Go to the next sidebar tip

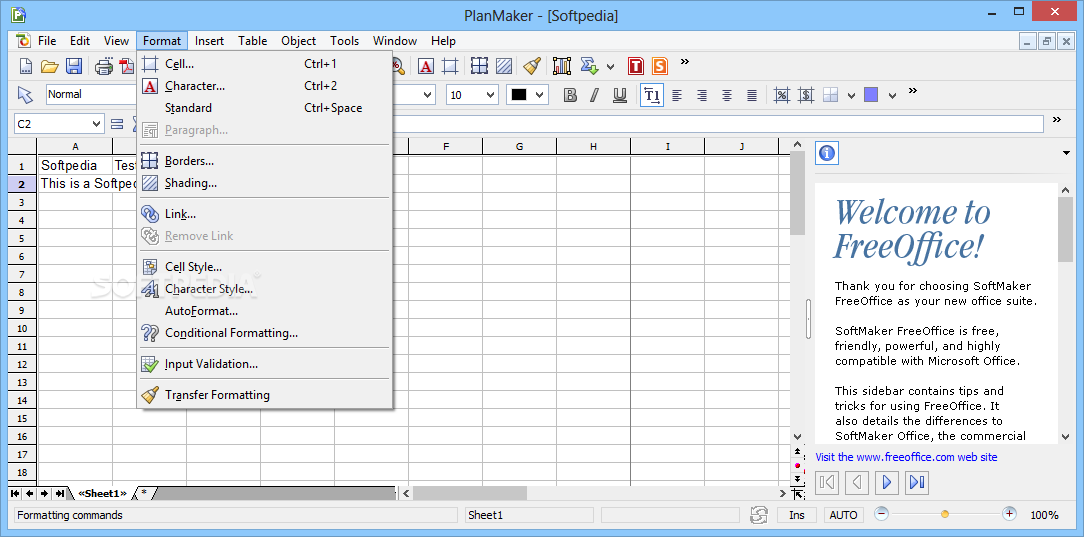tap(887, 482)
